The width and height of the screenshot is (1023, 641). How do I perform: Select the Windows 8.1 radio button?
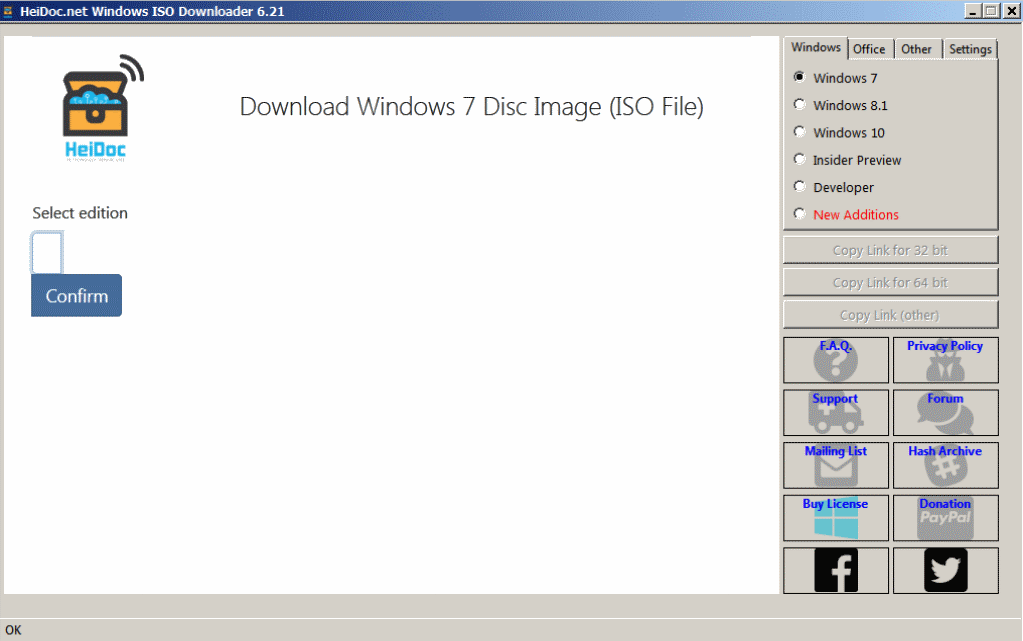[x=799, y=104]
